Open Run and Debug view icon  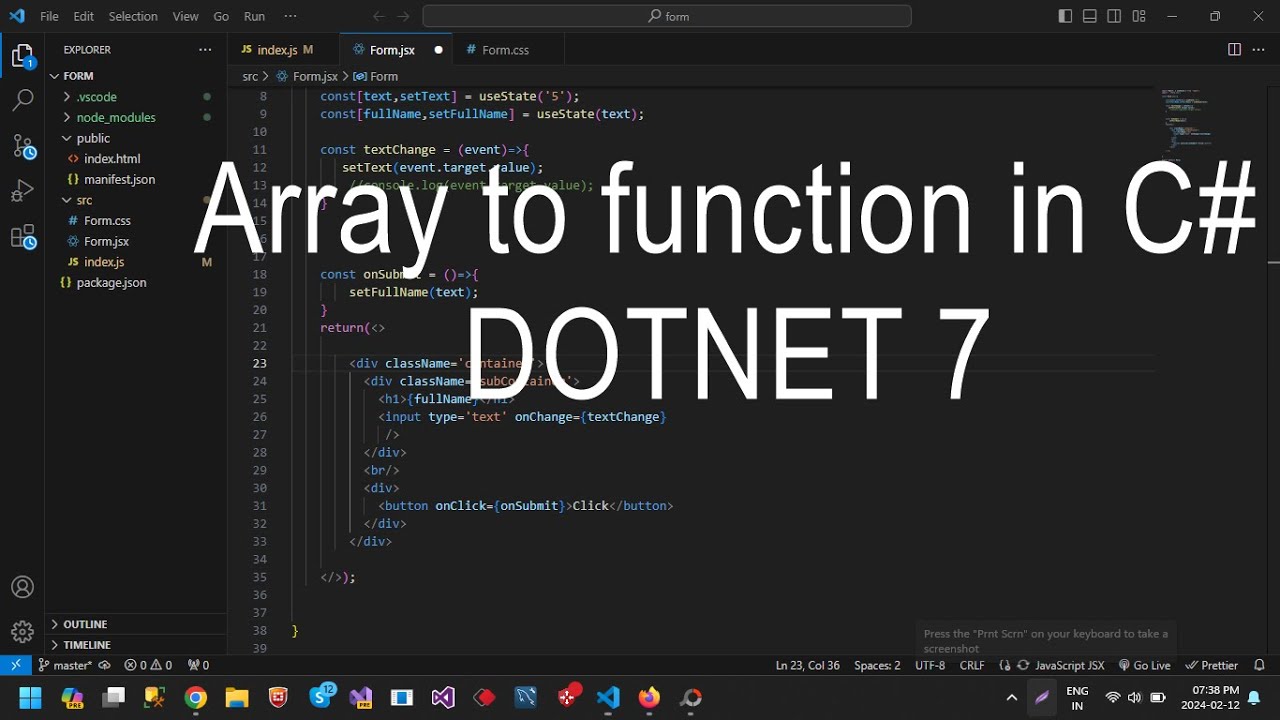pos(22,191)
